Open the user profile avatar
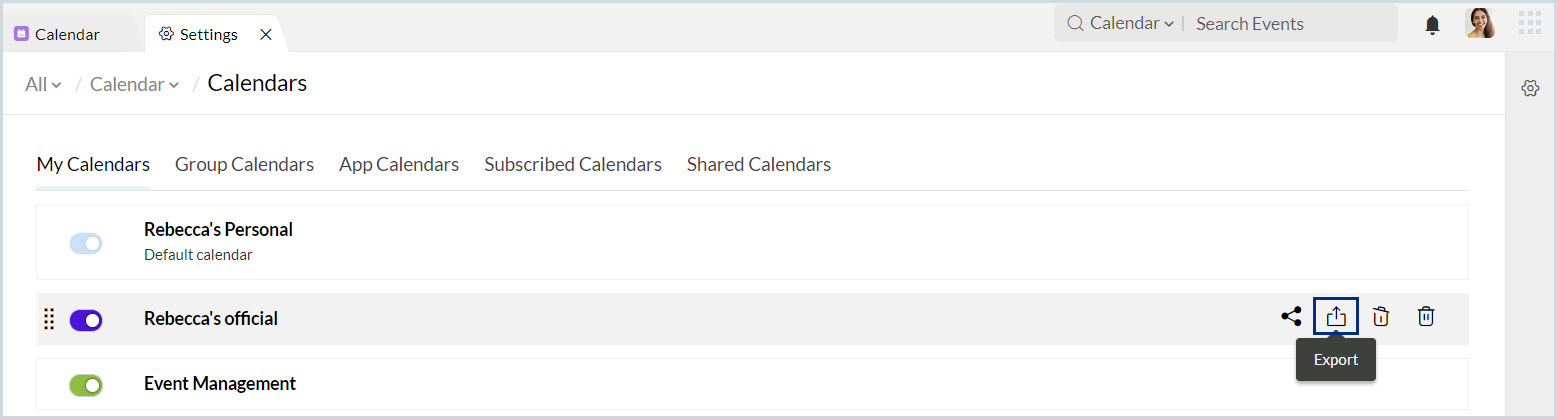This screenshot has width=1557, height=419. pos(1480,23)
